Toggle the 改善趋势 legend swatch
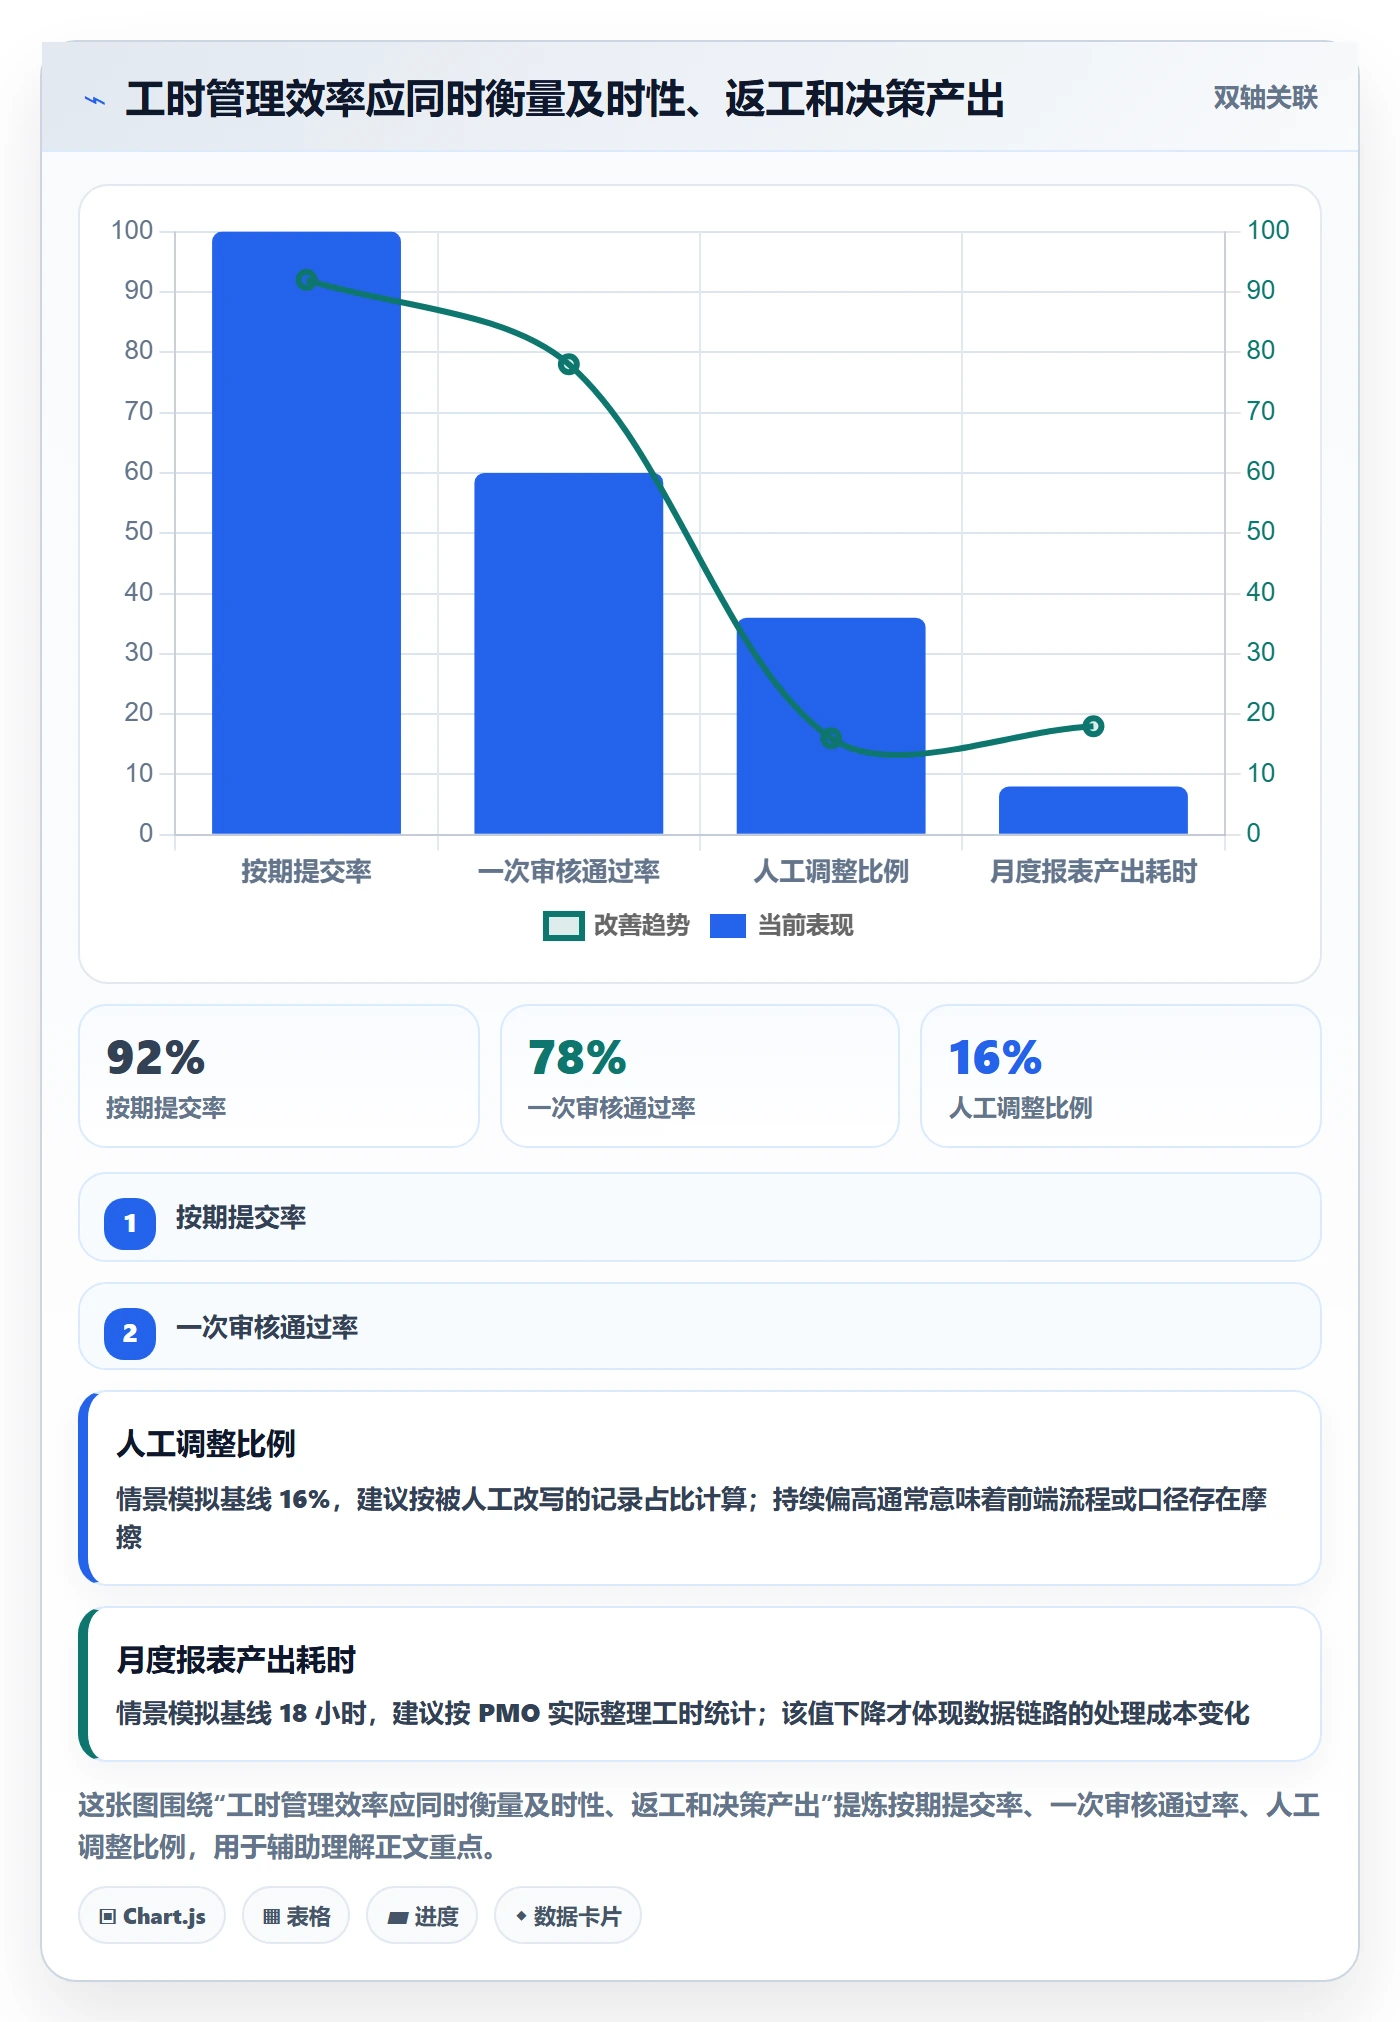 click(x=564, y=926)
